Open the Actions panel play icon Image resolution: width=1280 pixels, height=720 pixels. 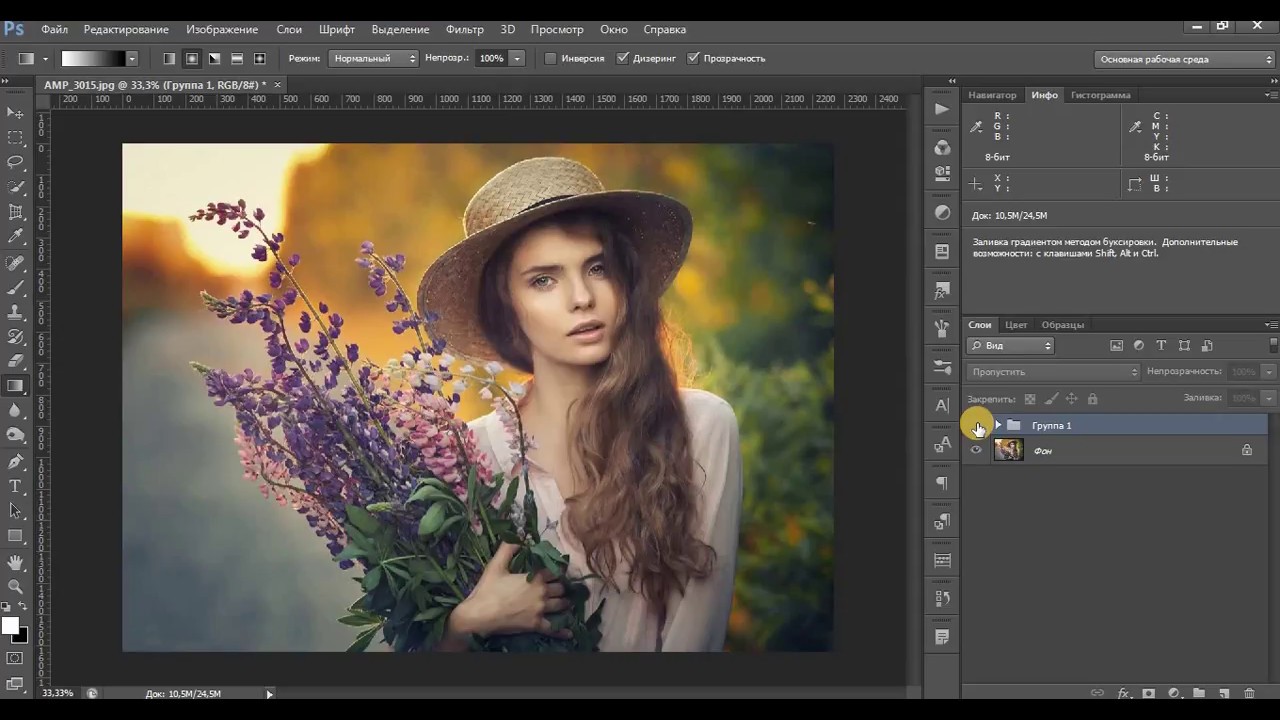pyautogui.click(x=942, y=109)
